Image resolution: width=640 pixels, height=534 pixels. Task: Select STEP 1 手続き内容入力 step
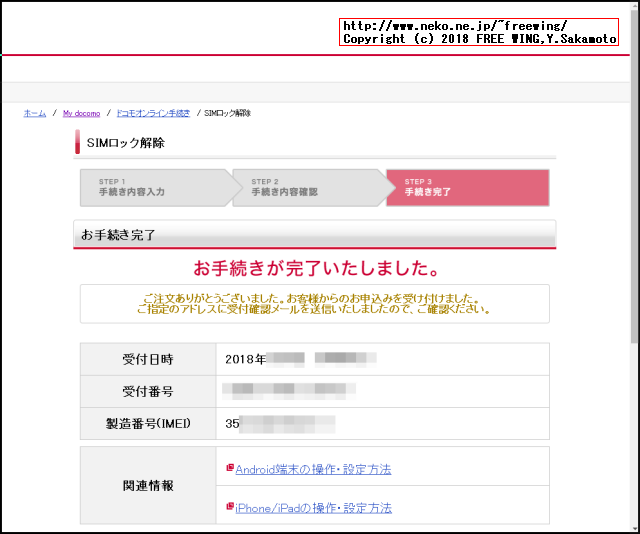tap(157, 187)
